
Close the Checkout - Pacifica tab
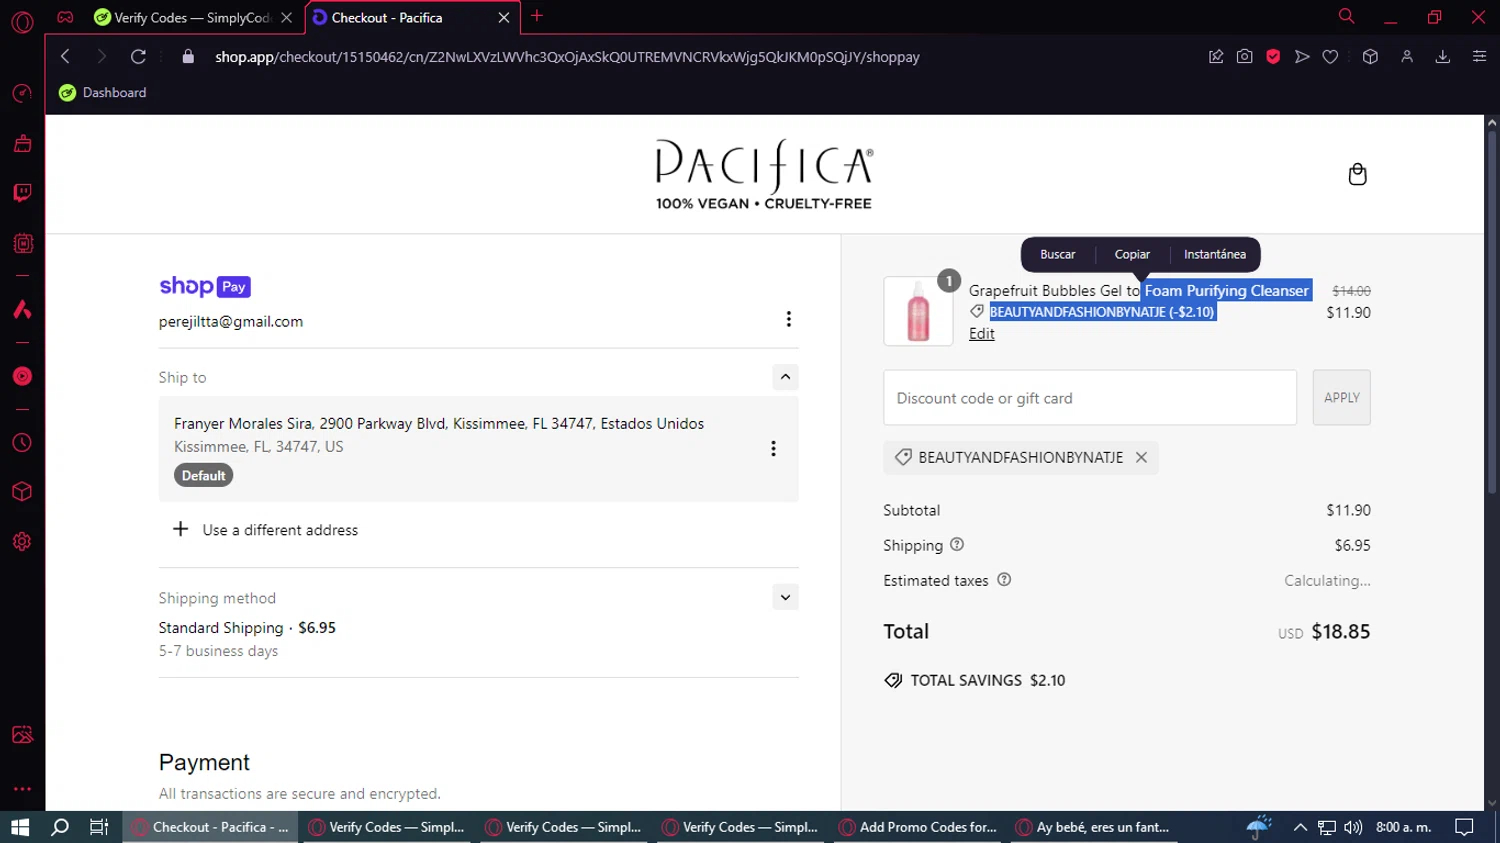coord(504,17)
